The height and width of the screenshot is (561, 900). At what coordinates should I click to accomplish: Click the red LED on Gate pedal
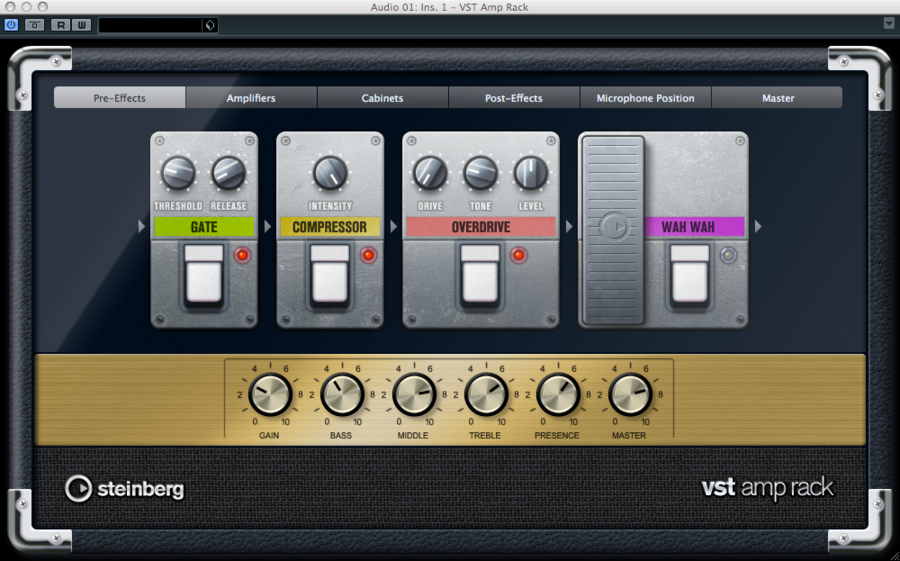point(243,255)
